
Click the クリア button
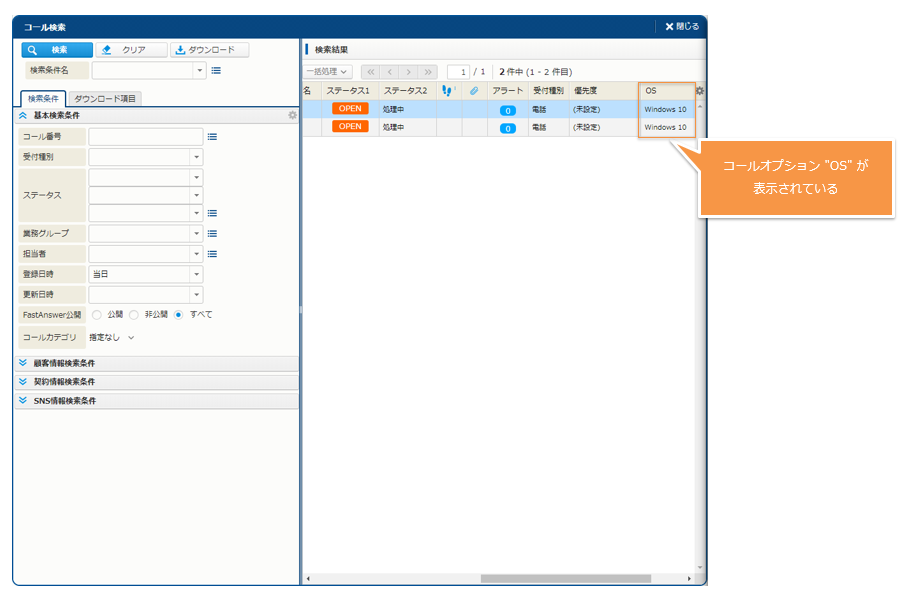click(132, 50)
